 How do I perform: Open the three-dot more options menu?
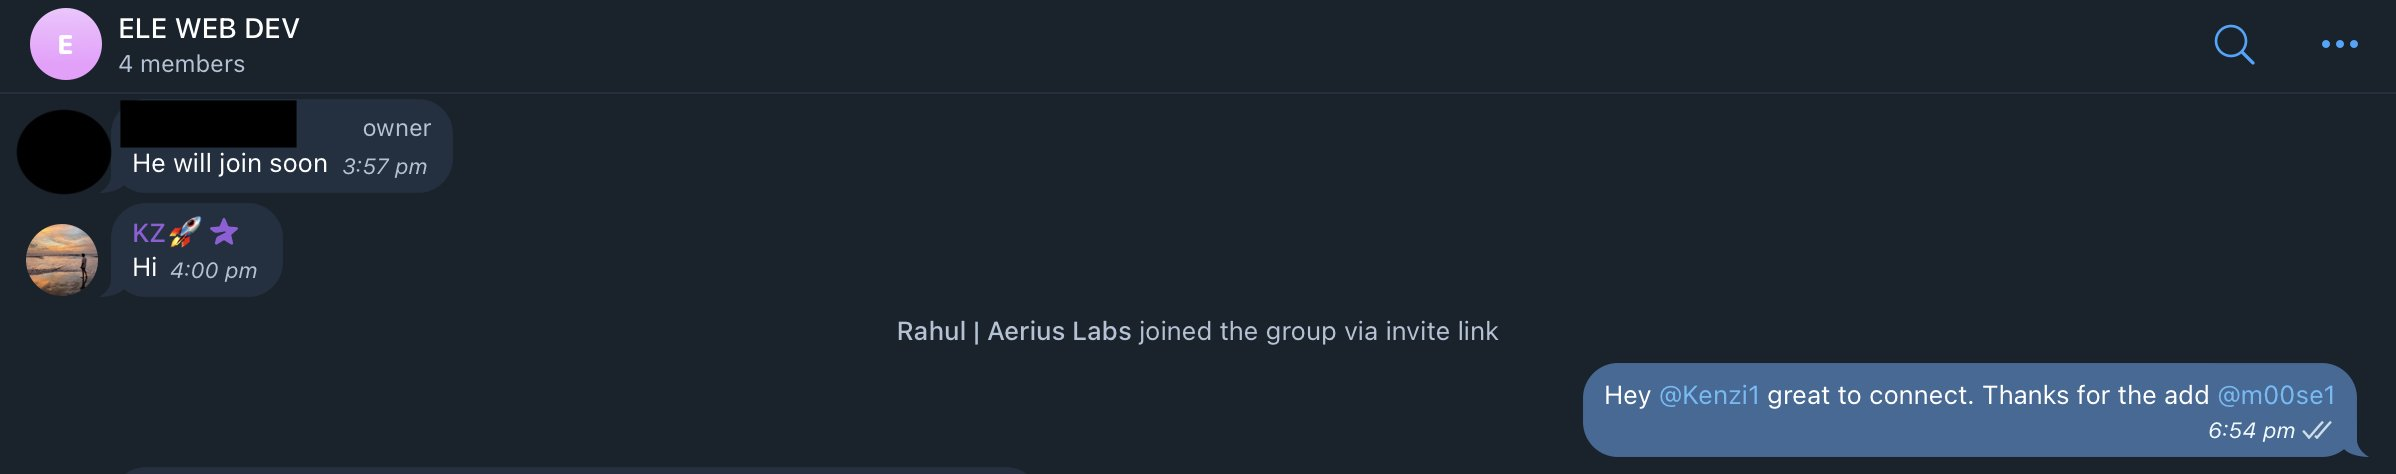click(x=2339, y=44)
